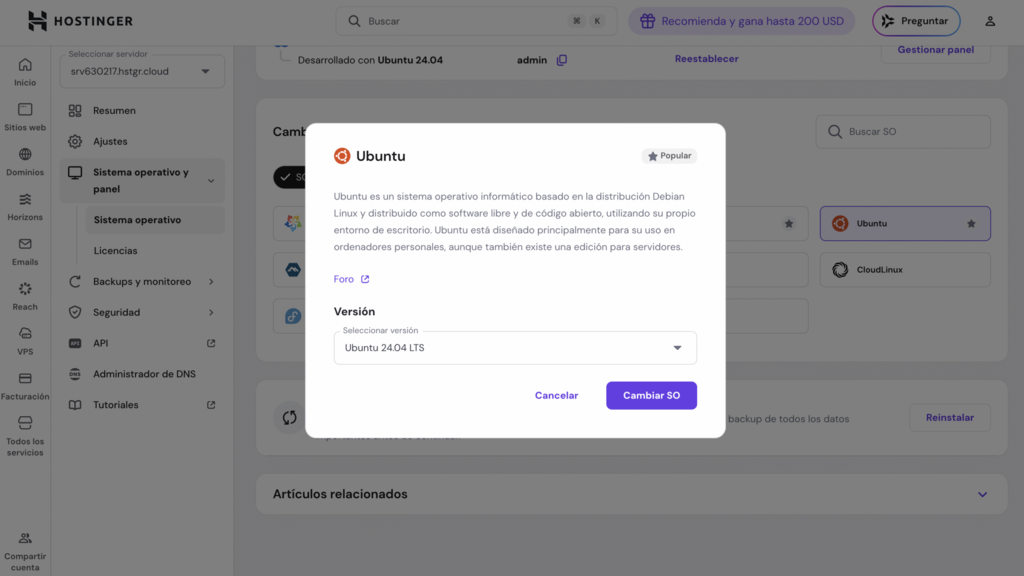Open the account profile icon top right
This screenshot has width=1024, height=576.
click(x=989, y=20)
